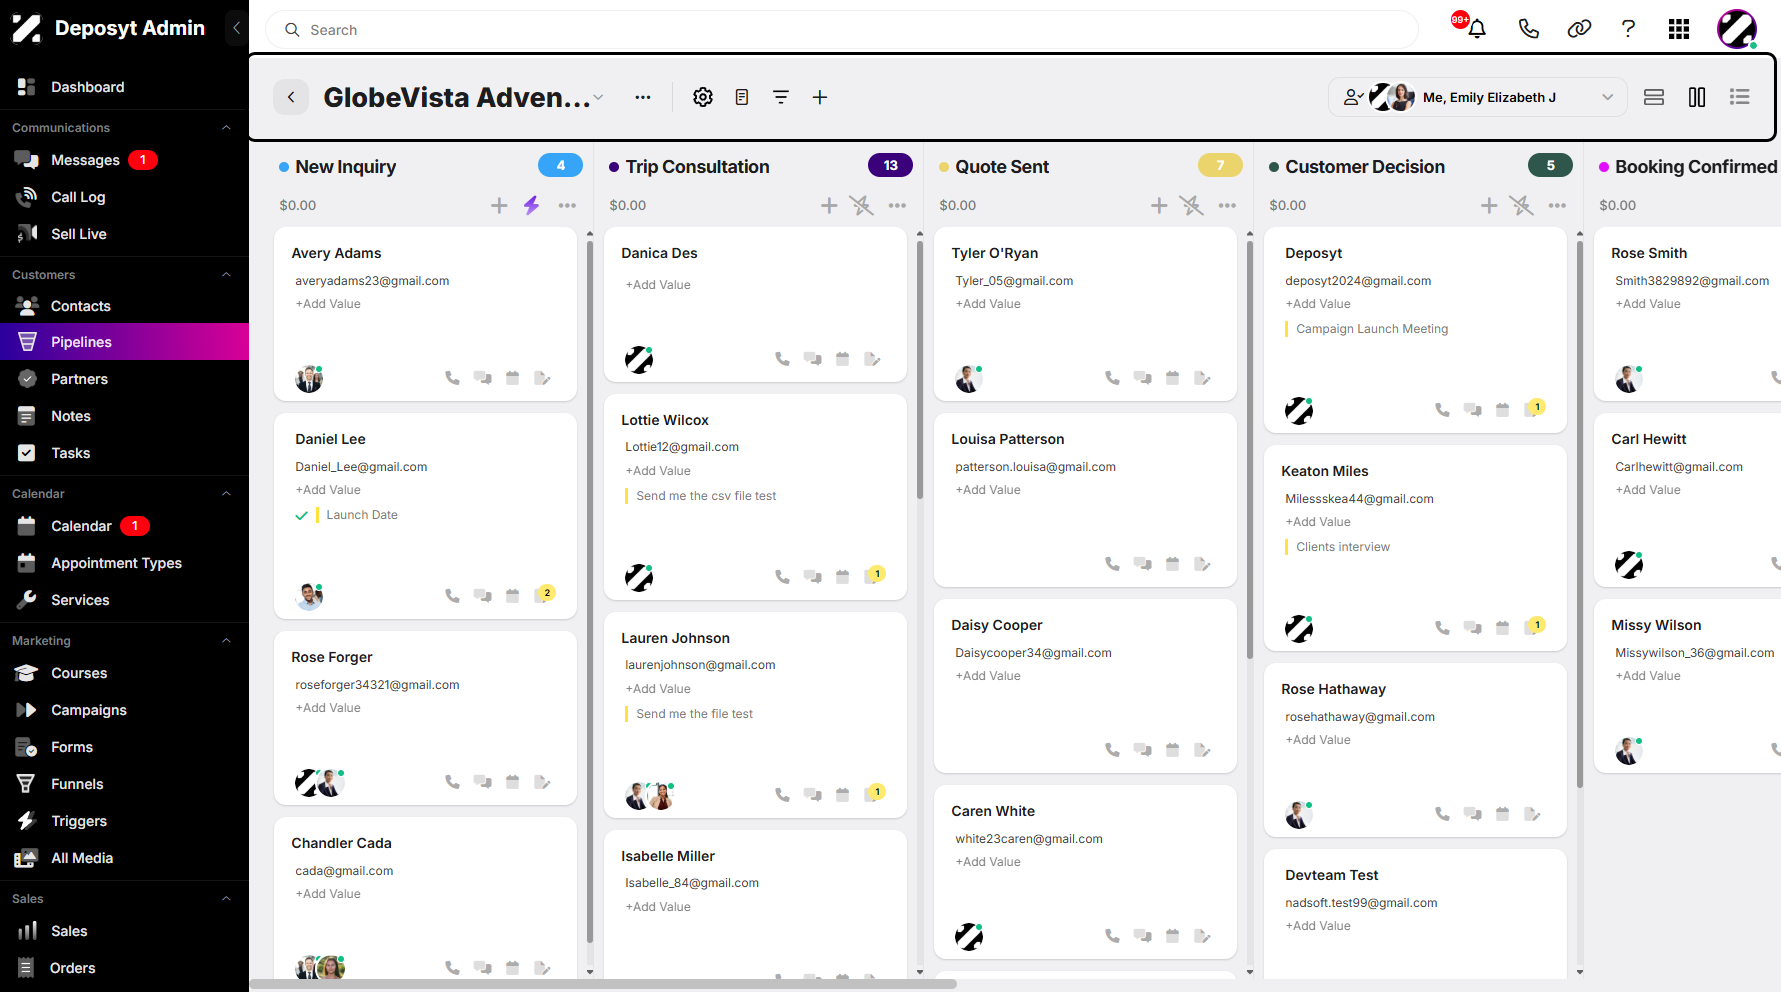Open the phone dialer icon in top bar

1528,28
